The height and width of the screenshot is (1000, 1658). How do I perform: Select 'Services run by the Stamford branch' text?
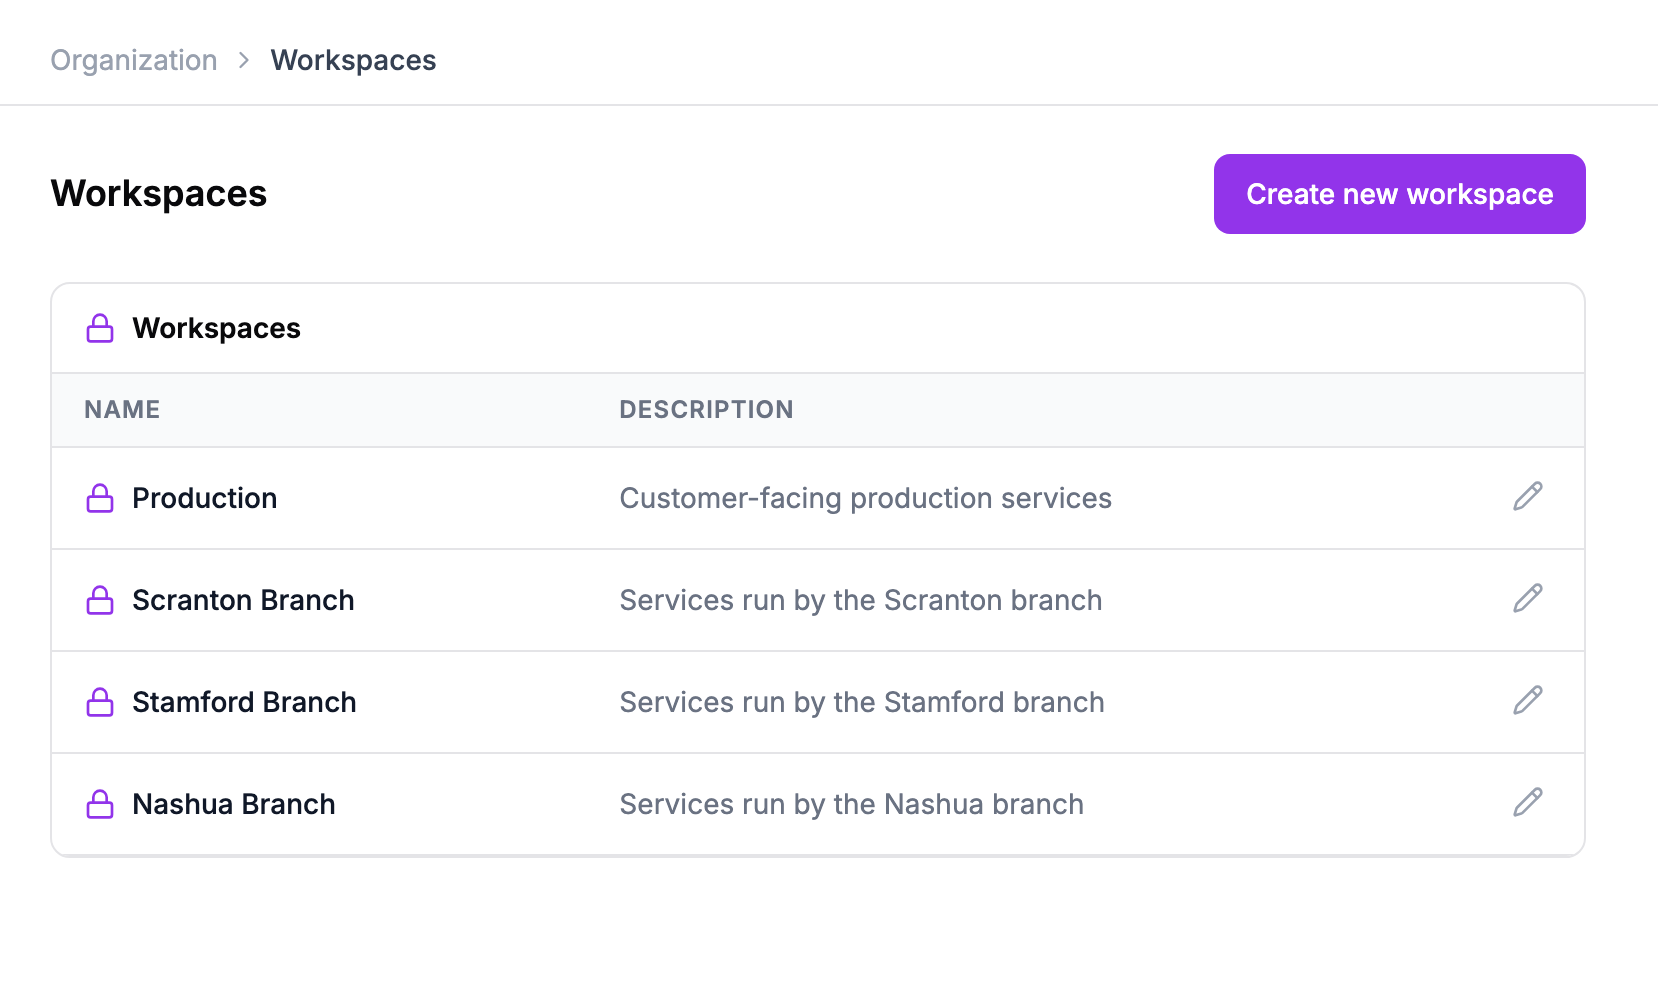click(x=862, y=702)
